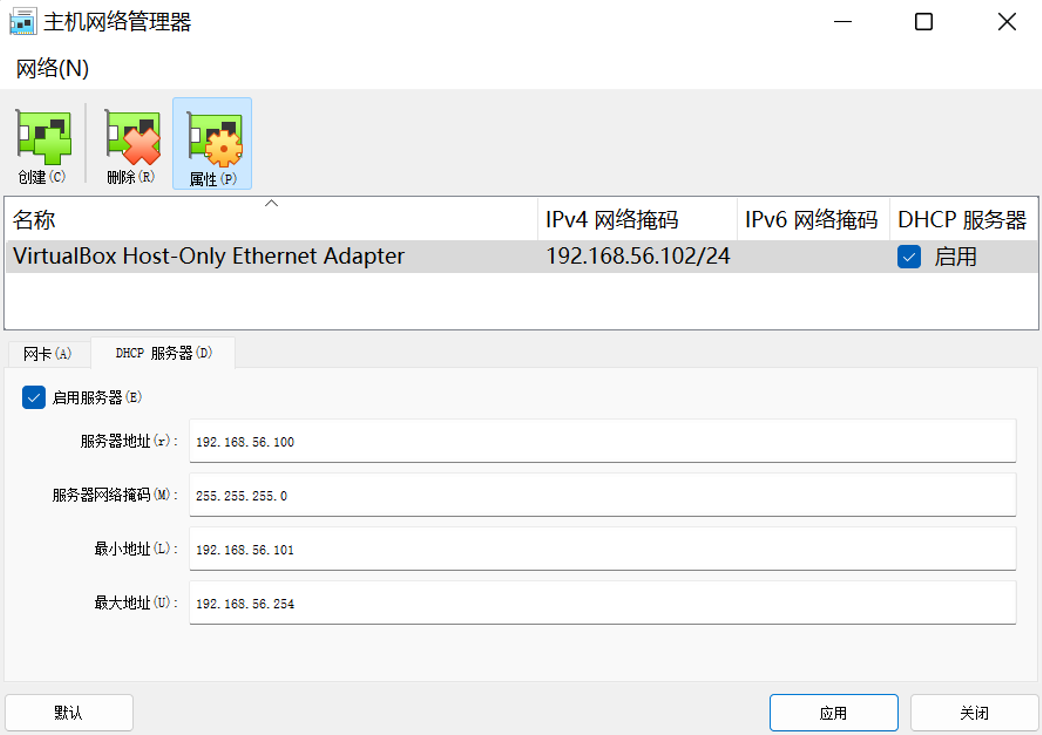The image size is (1042, 735).
Task: Switch to the 网卡(A) tab
Action: tap(47, 354)
